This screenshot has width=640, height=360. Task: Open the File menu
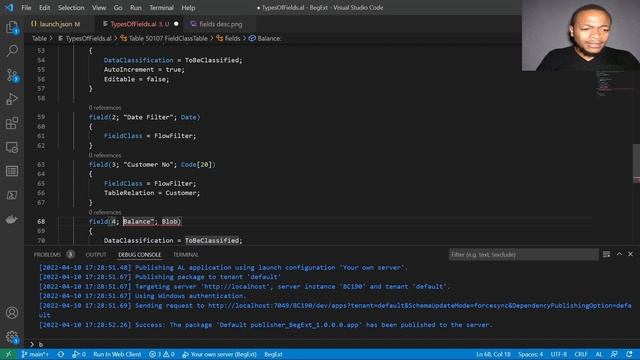coord(26,7)
